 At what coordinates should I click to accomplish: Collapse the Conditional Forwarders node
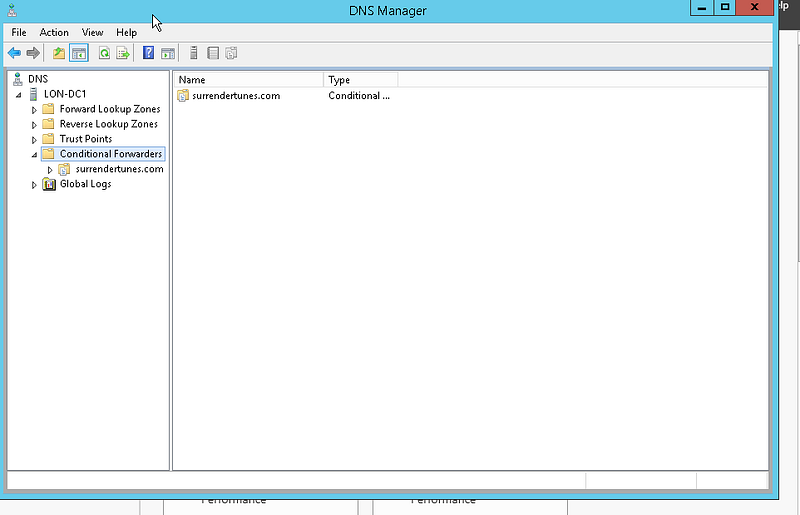(x=34, y=155)
